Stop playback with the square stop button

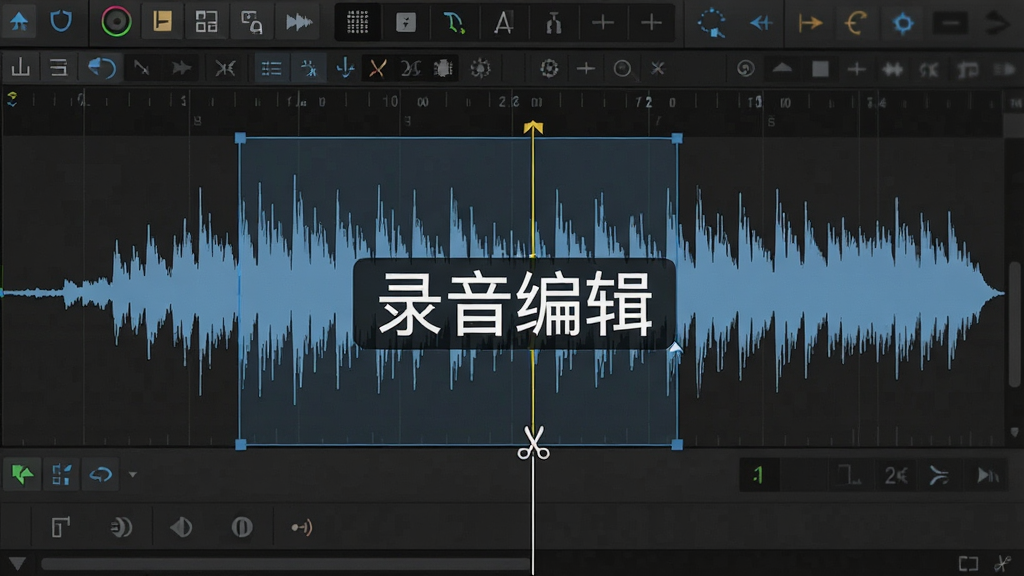820,69
